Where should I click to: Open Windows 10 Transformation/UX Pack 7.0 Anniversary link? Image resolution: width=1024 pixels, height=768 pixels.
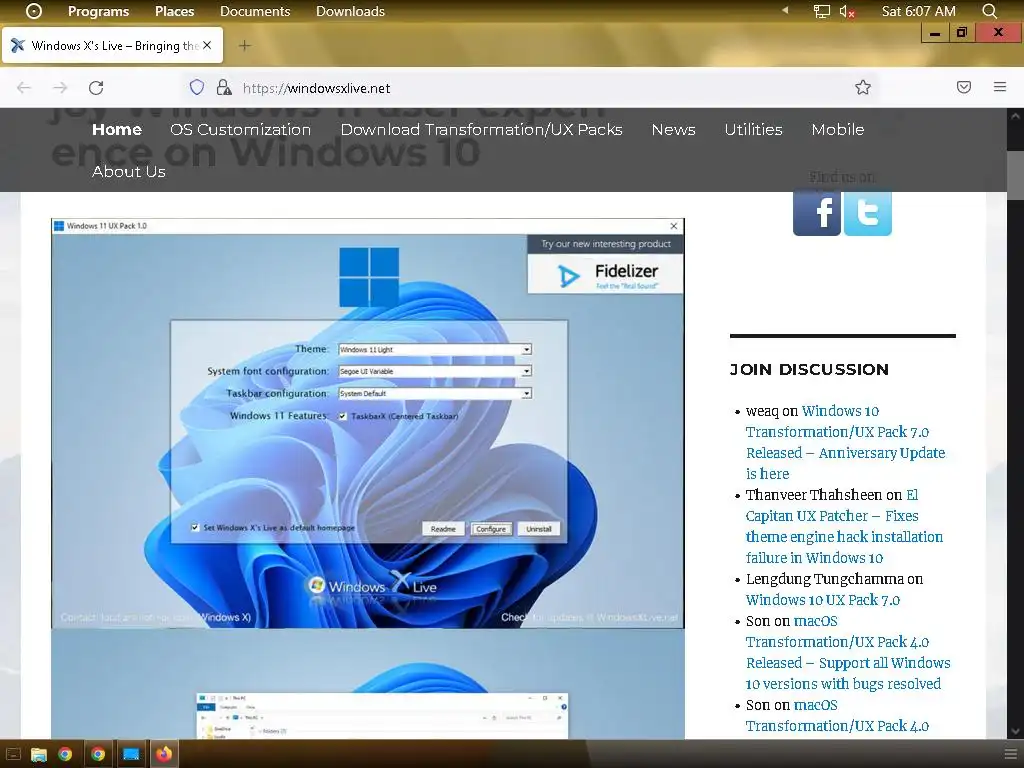845,442
